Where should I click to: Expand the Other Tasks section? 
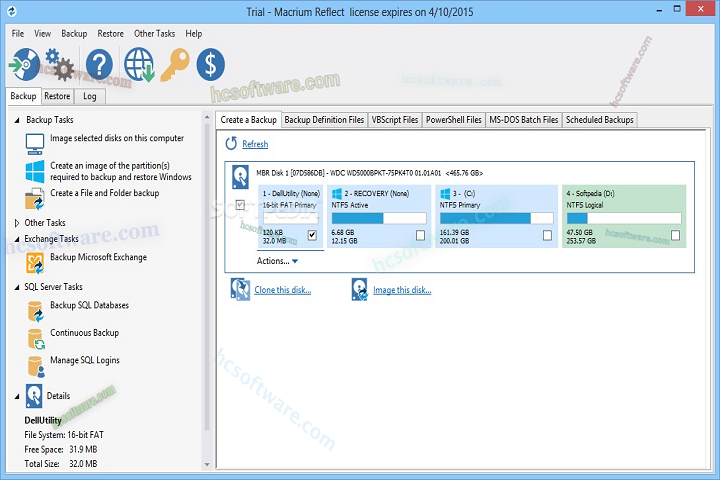tap(17, 223)
